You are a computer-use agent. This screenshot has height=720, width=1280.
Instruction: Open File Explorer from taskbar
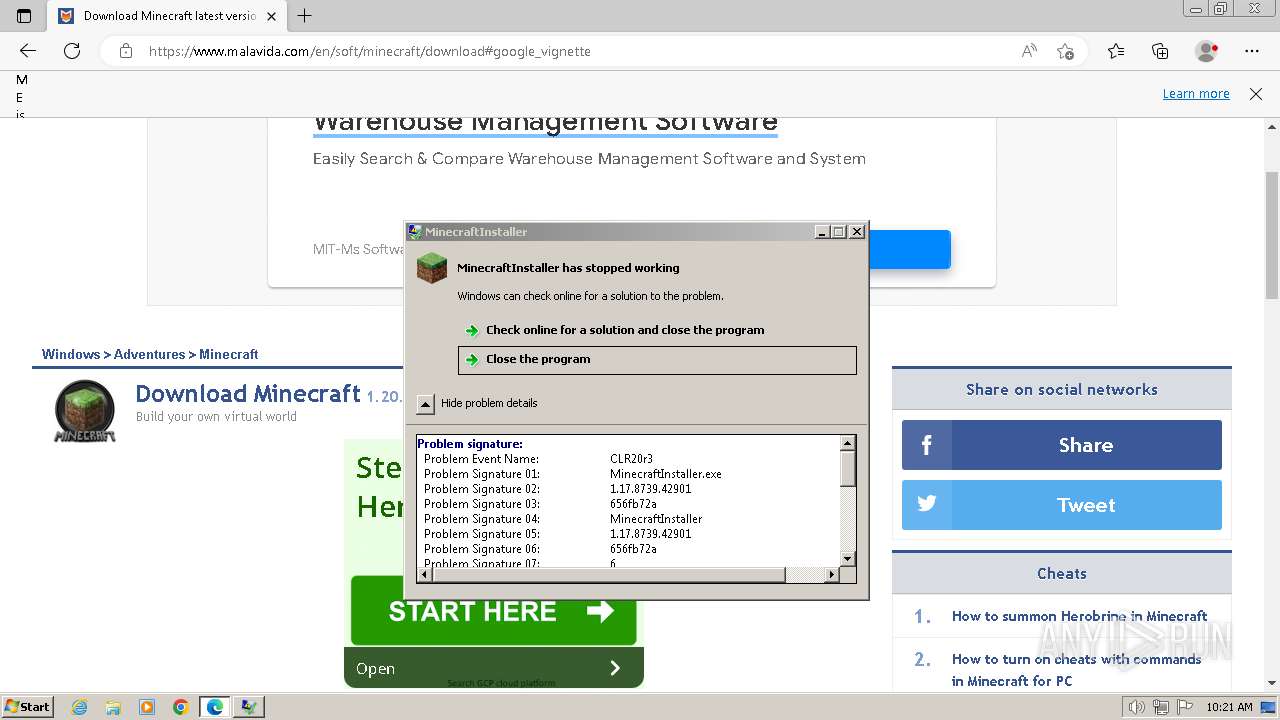click(113, 707)
